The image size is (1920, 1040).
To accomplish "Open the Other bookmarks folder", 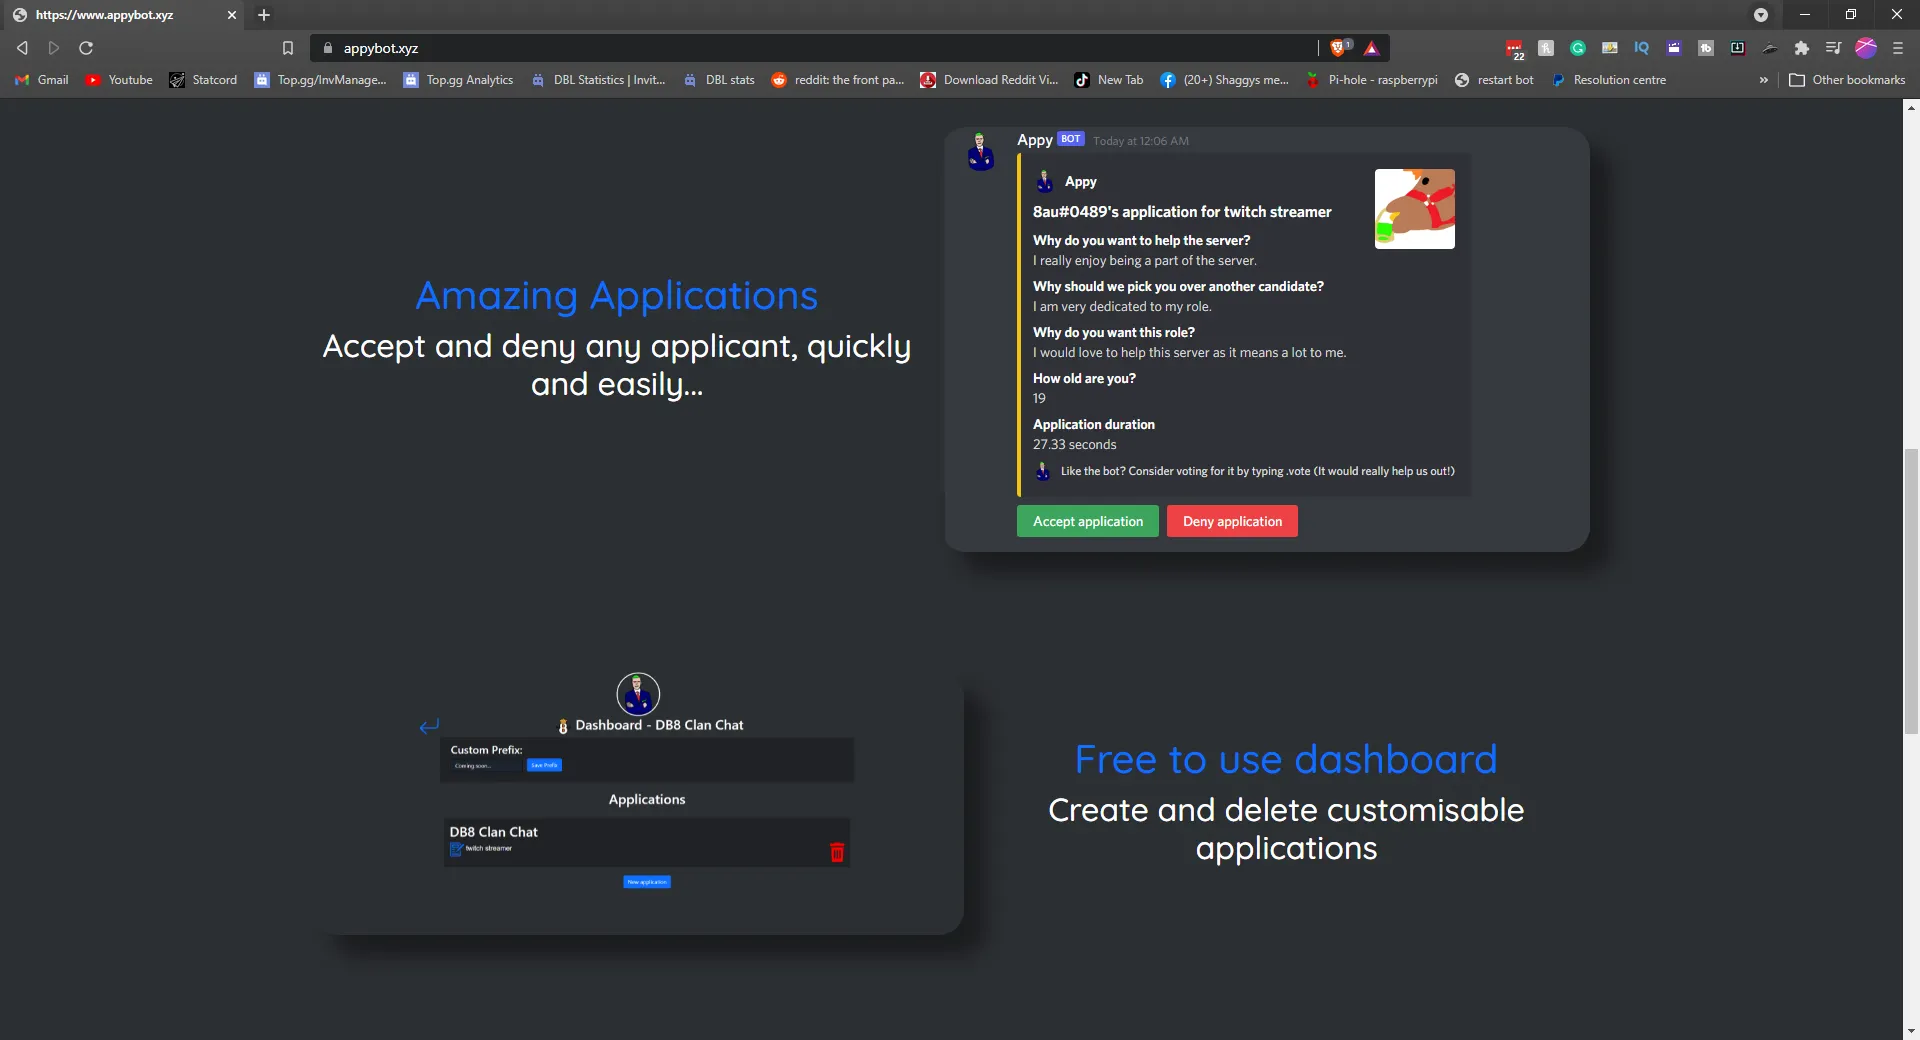I will click(1847, 80).
